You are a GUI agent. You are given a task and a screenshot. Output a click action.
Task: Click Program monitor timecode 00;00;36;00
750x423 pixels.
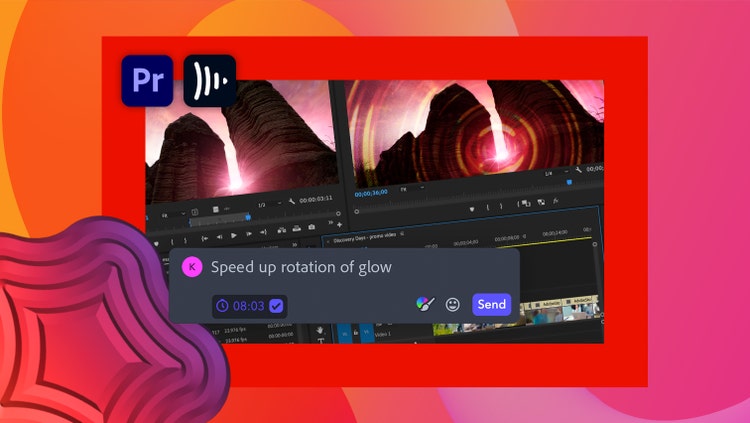pos(371,192)
